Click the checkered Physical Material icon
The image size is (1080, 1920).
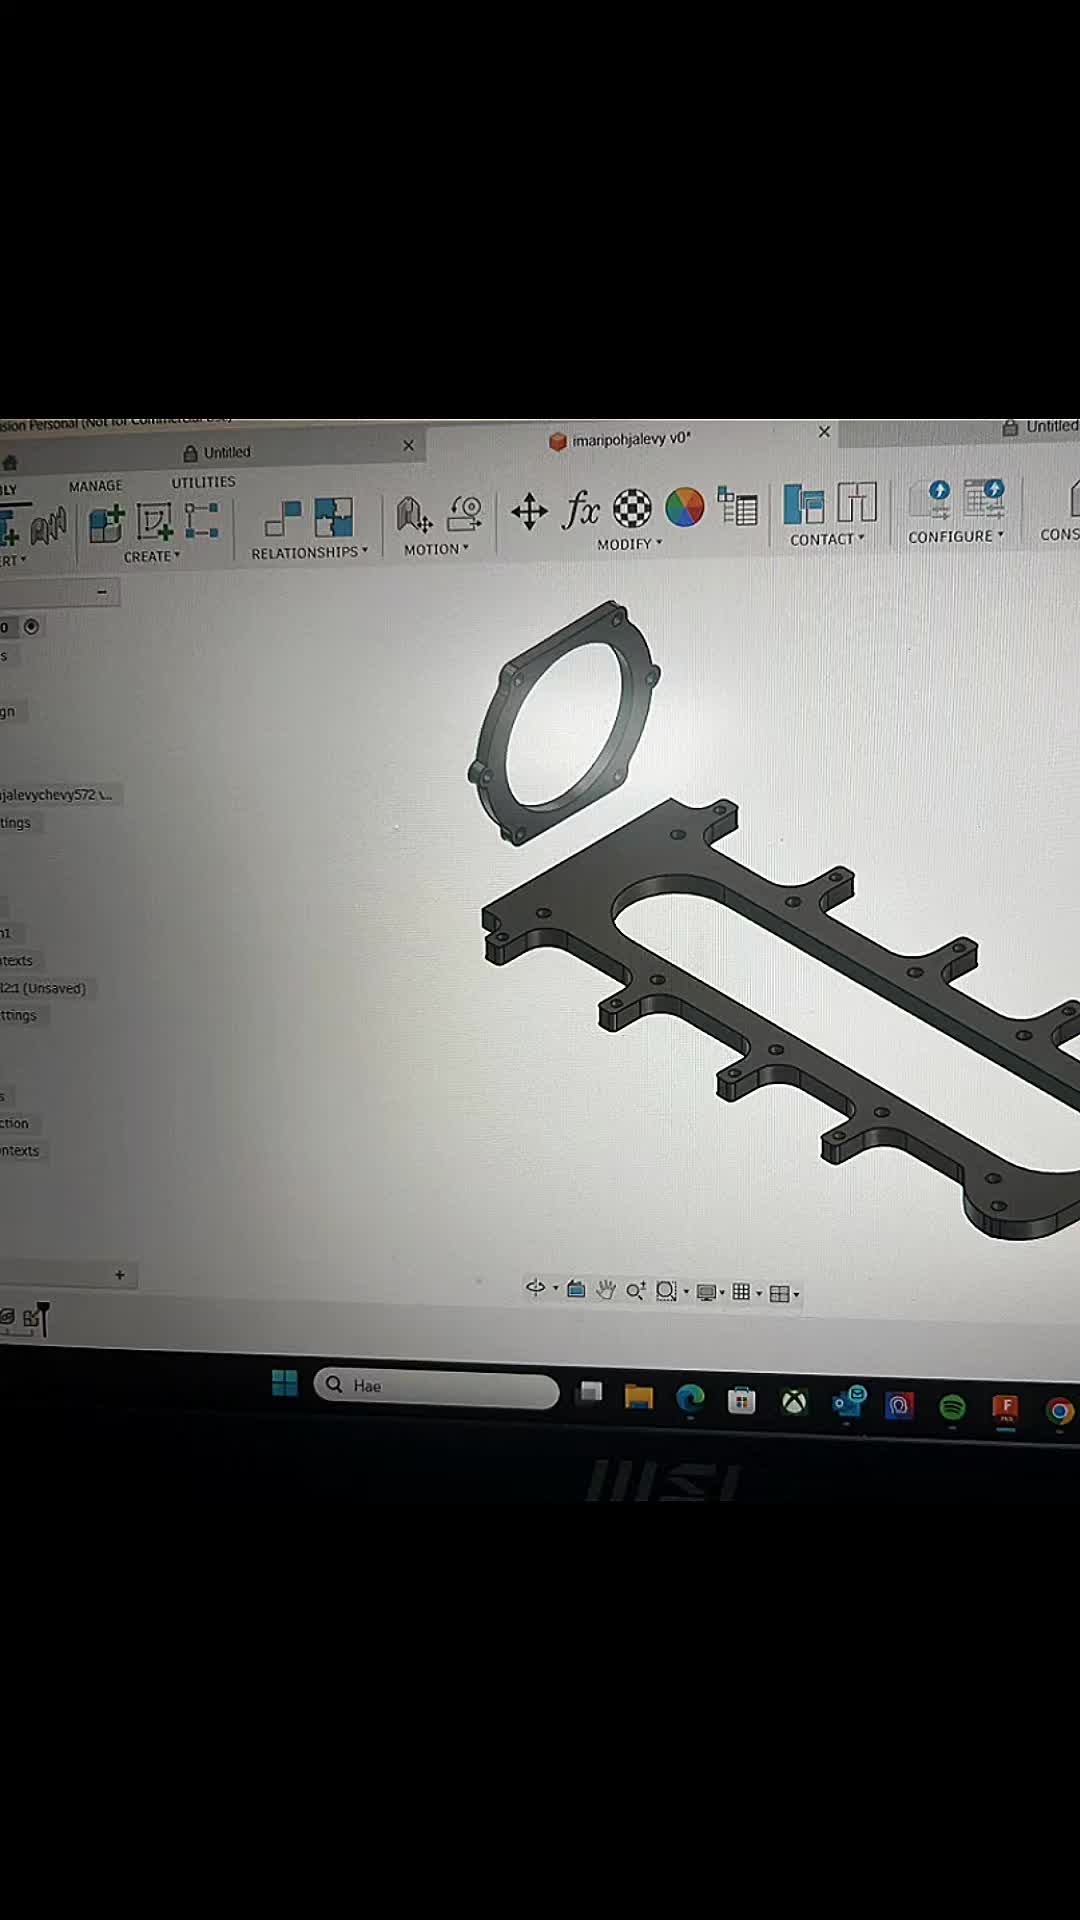(632, 508)
